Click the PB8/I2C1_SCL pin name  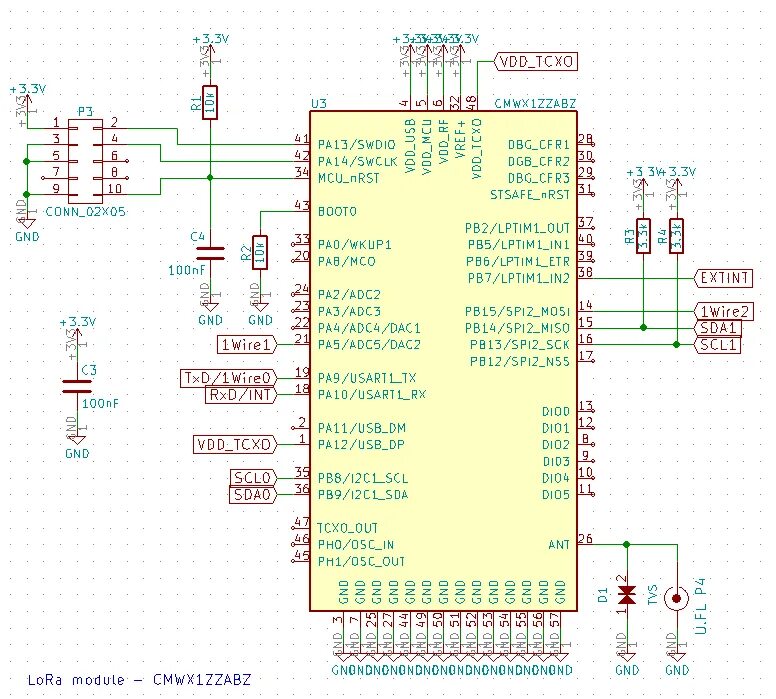363,478
